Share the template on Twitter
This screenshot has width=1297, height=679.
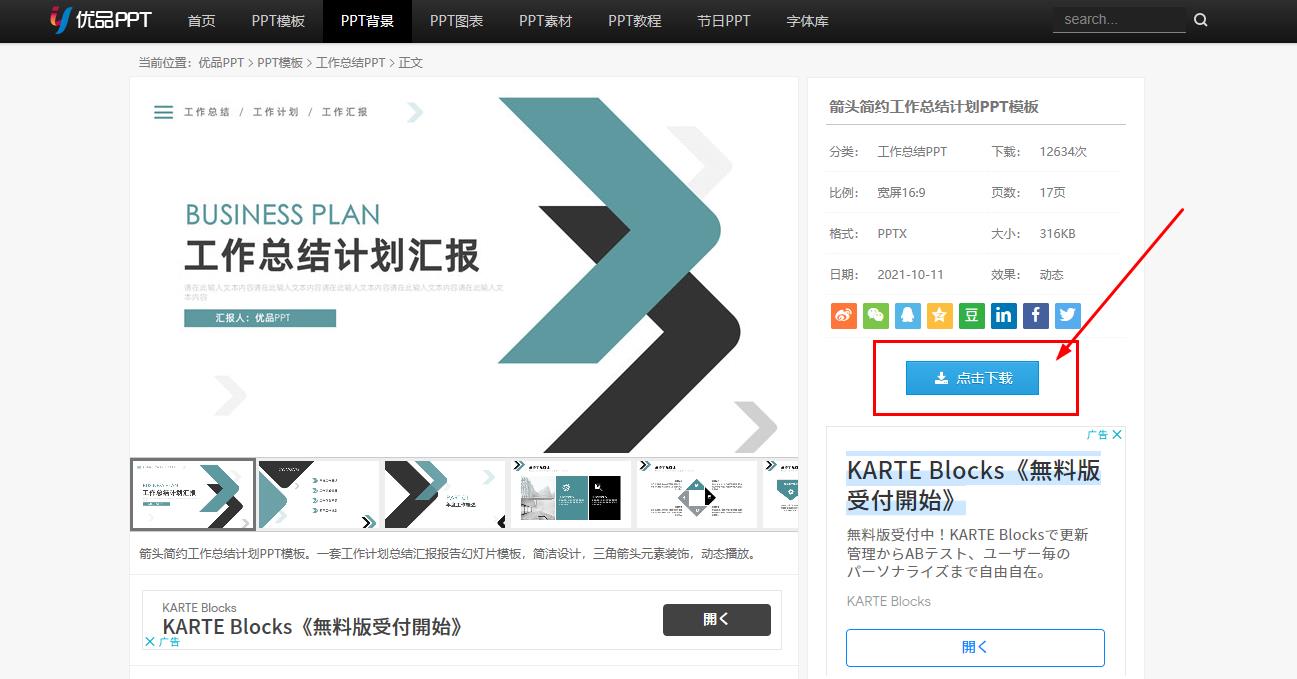(1067, 315)
